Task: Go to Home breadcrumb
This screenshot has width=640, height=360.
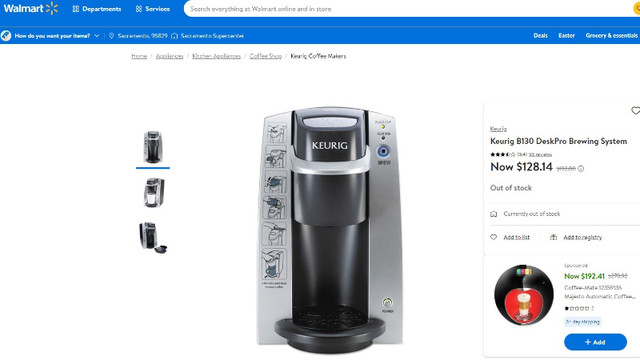Action: (x=139, y=56)
